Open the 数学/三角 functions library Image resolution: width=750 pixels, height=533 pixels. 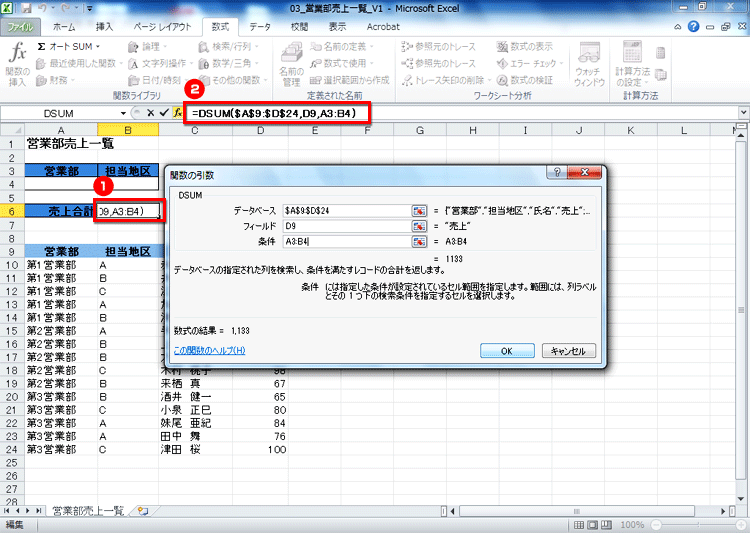pos(229,63)
